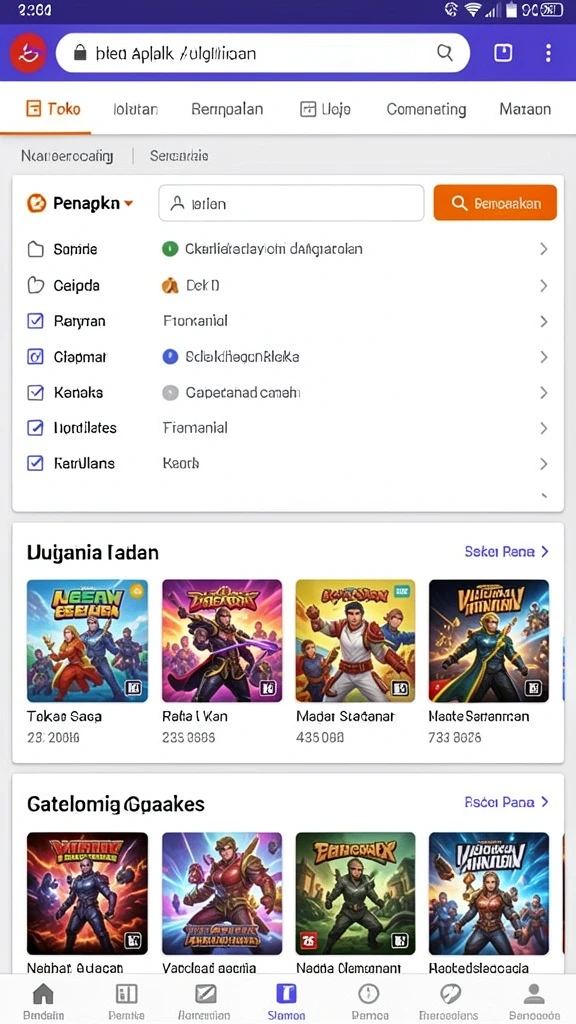Expand the Ceipda row chevron
The height and width of the screenshot is (1024, 576).
click(543, 285)
